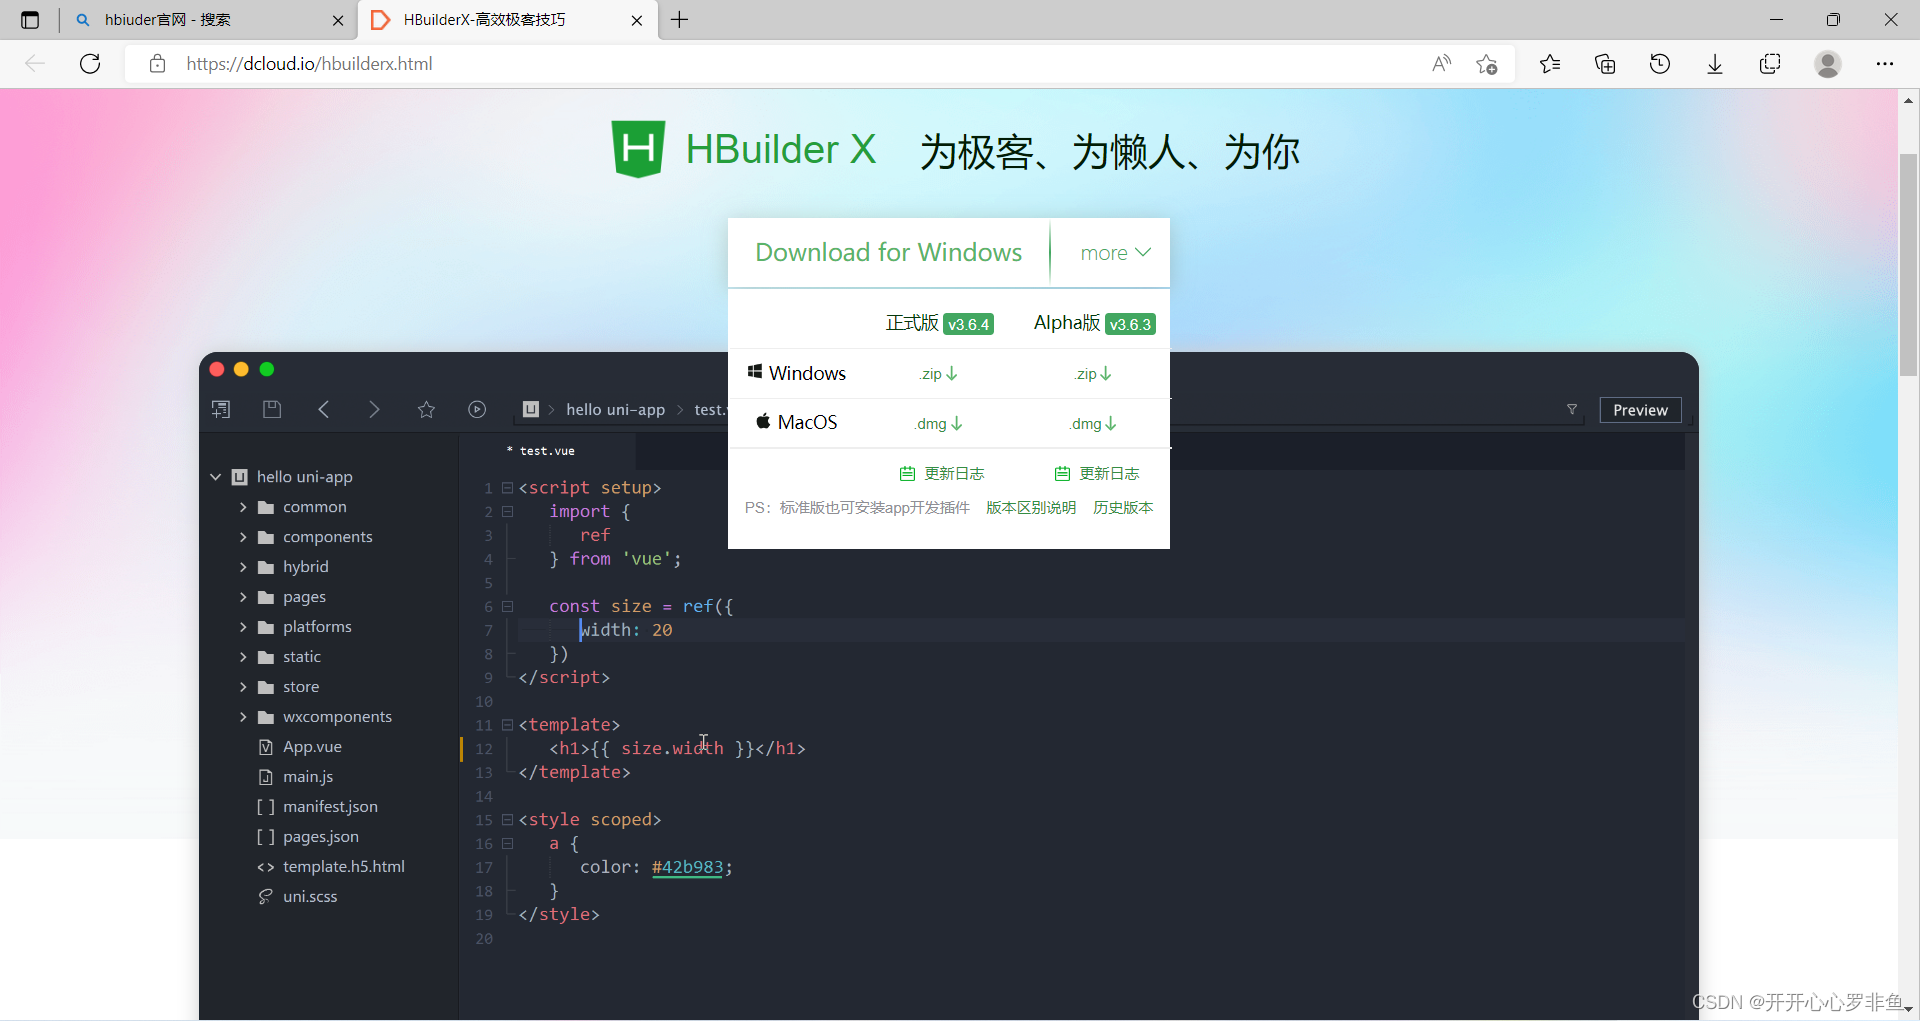This screenshot has width=1920, height=1021.
Task: Click the HBuilder X green logo
Action: 638,149
